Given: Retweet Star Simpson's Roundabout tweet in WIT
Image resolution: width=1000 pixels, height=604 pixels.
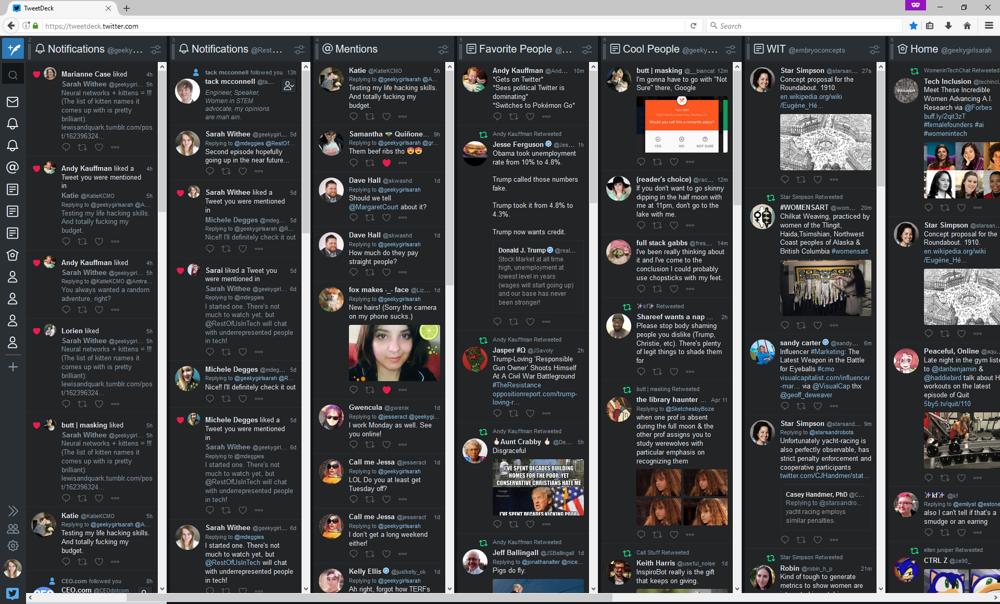Looking at the screenshot, I should pos(802,180).
